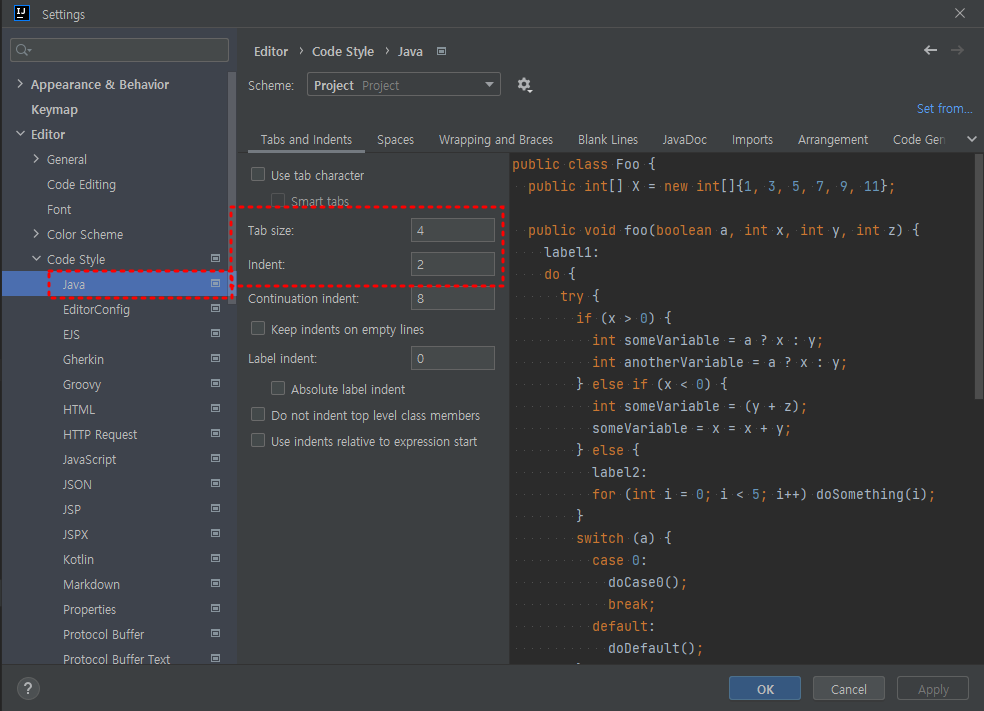Enable Use tab character checkbox
The height and width of the screenshot is (711, 984).
coord(258,174)
